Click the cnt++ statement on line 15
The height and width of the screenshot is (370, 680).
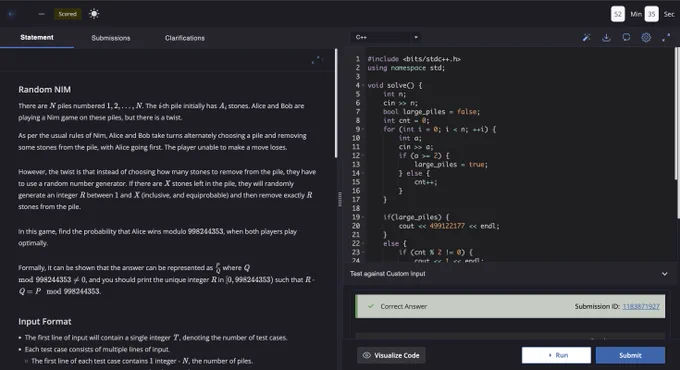point(426,182)
